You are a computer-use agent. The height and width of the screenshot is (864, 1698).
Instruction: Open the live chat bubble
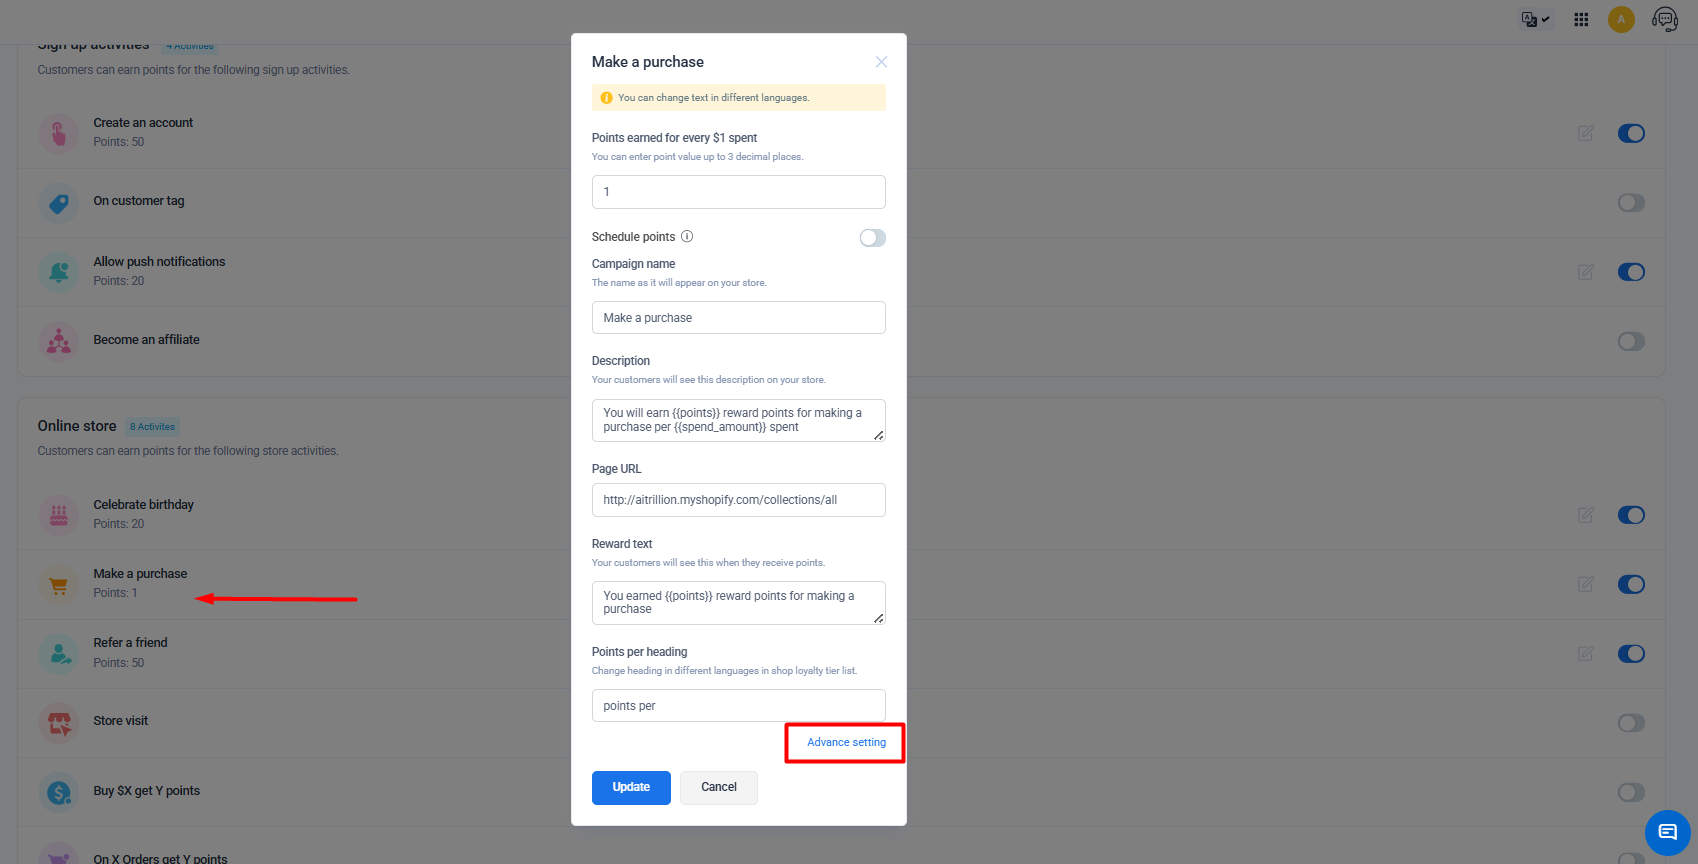coord(1667,832)
